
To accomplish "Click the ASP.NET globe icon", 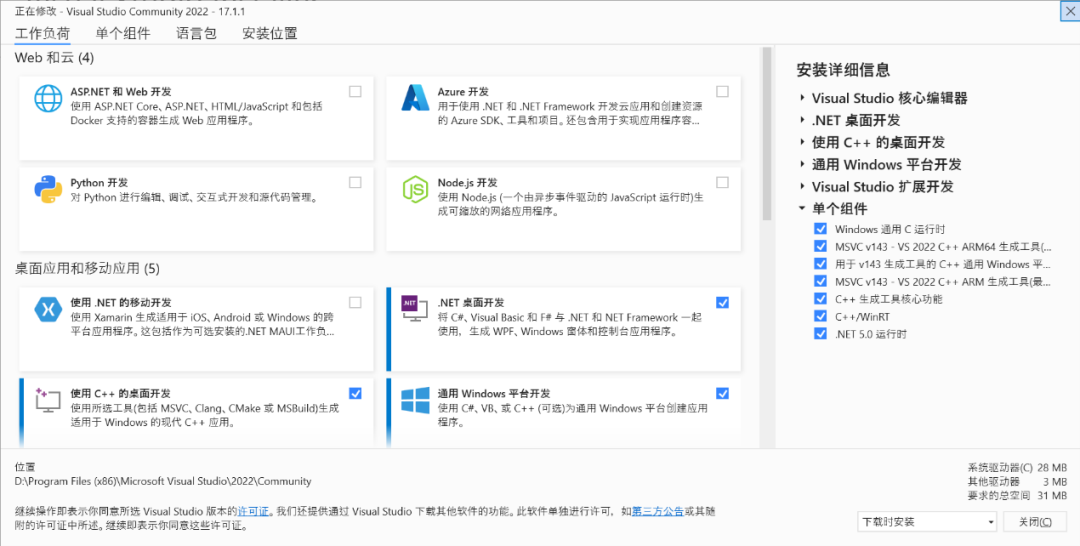I will 48,98.
